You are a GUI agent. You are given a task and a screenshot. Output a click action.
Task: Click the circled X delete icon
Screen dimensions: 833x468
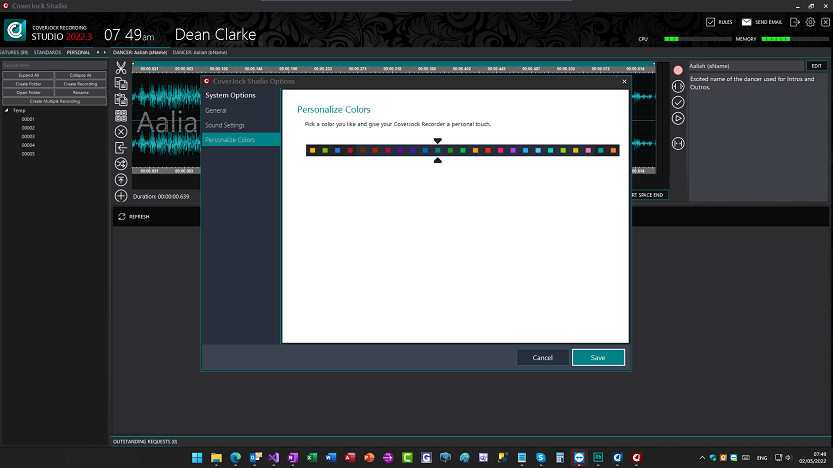click(x=121, y=131)
